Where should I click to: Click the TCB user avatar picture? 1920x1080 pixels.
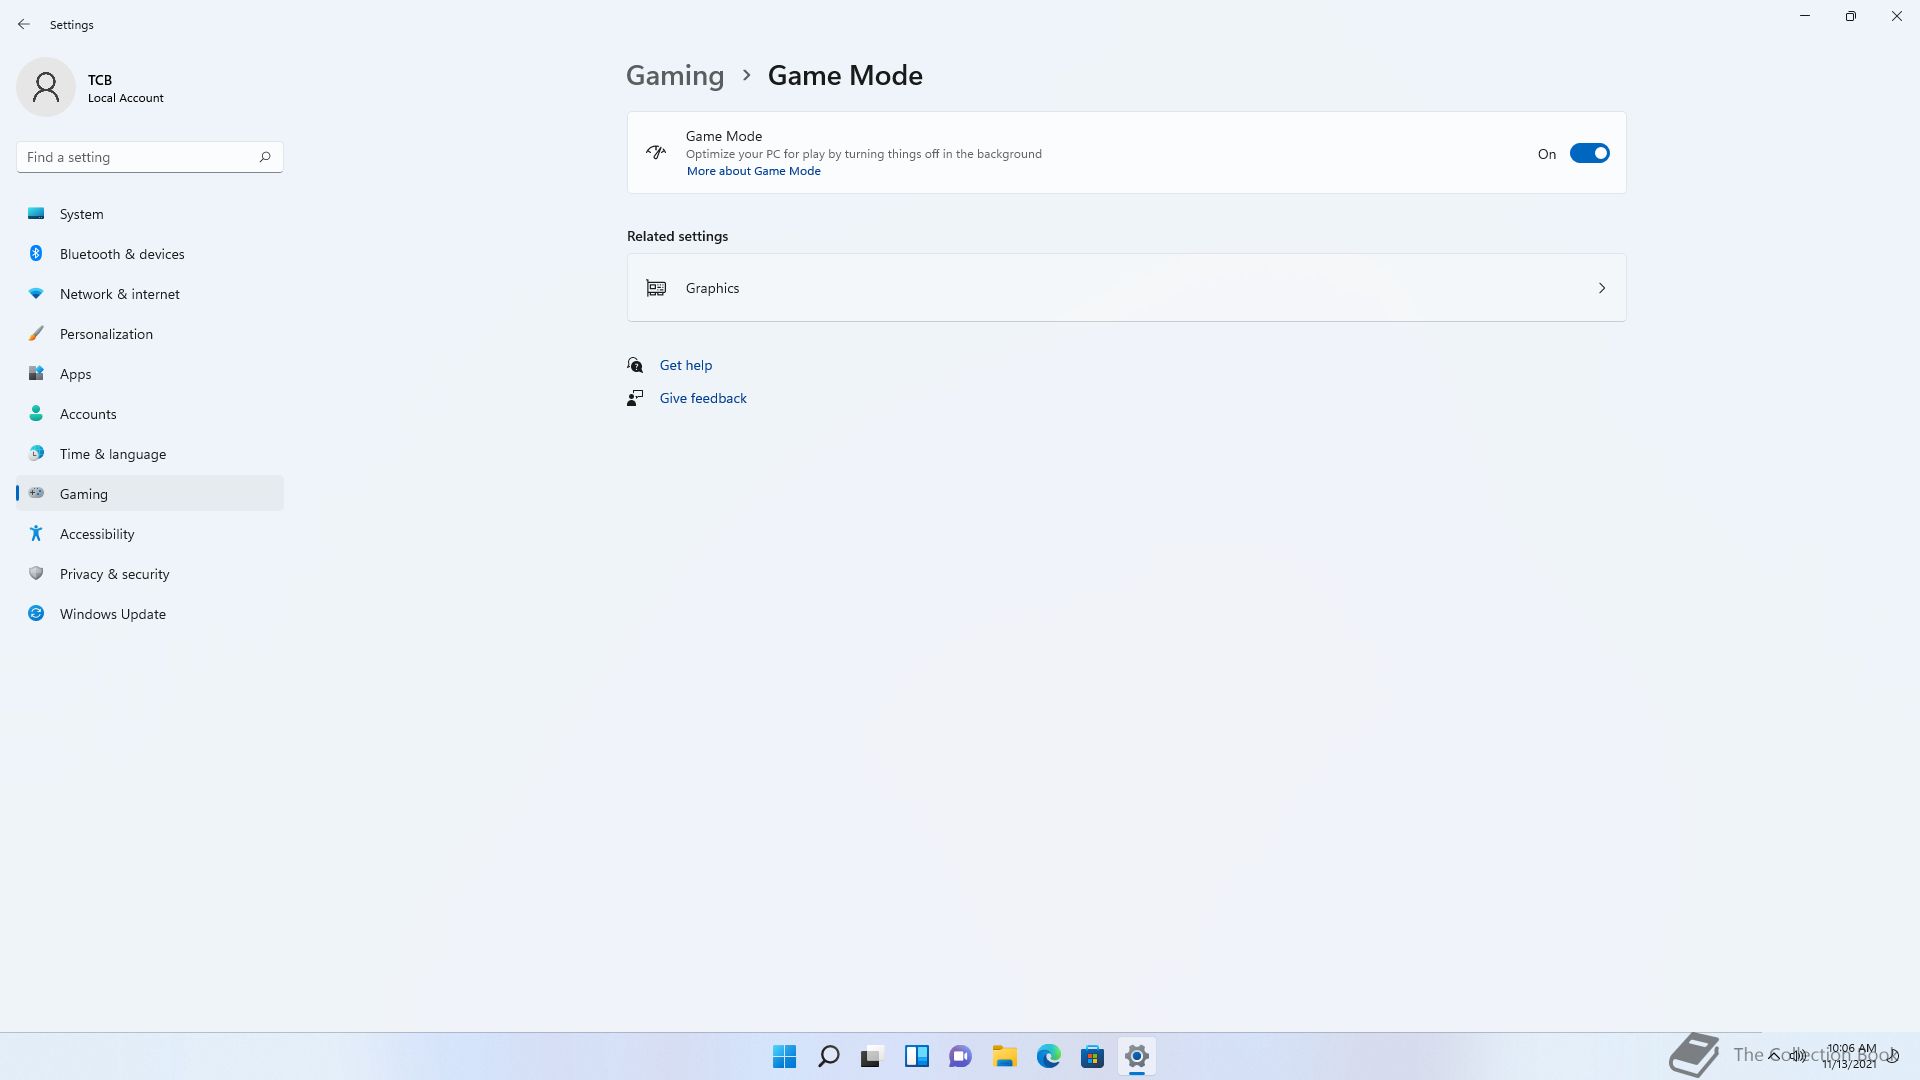pos(46,87)
